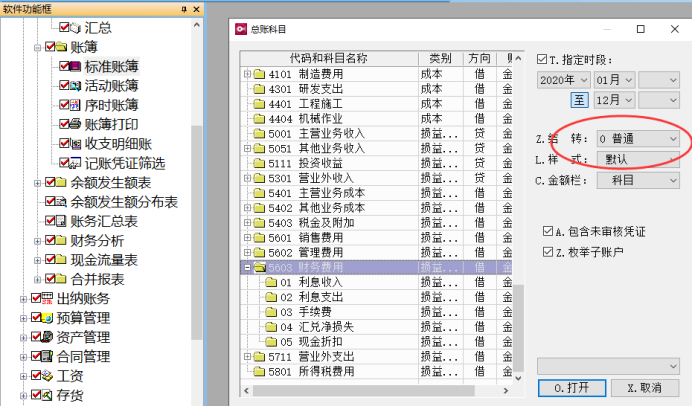Select the 5603 财务费用 folder icon
This screenshot has height=407, width=692.
[x=258, y=268]
